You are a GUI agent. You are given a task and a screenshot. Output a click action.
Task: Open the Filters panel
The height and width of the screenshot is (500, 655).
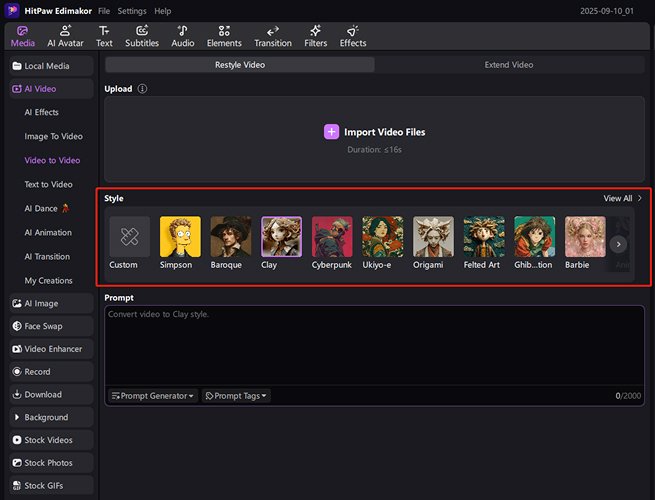(x=315, y=36)
